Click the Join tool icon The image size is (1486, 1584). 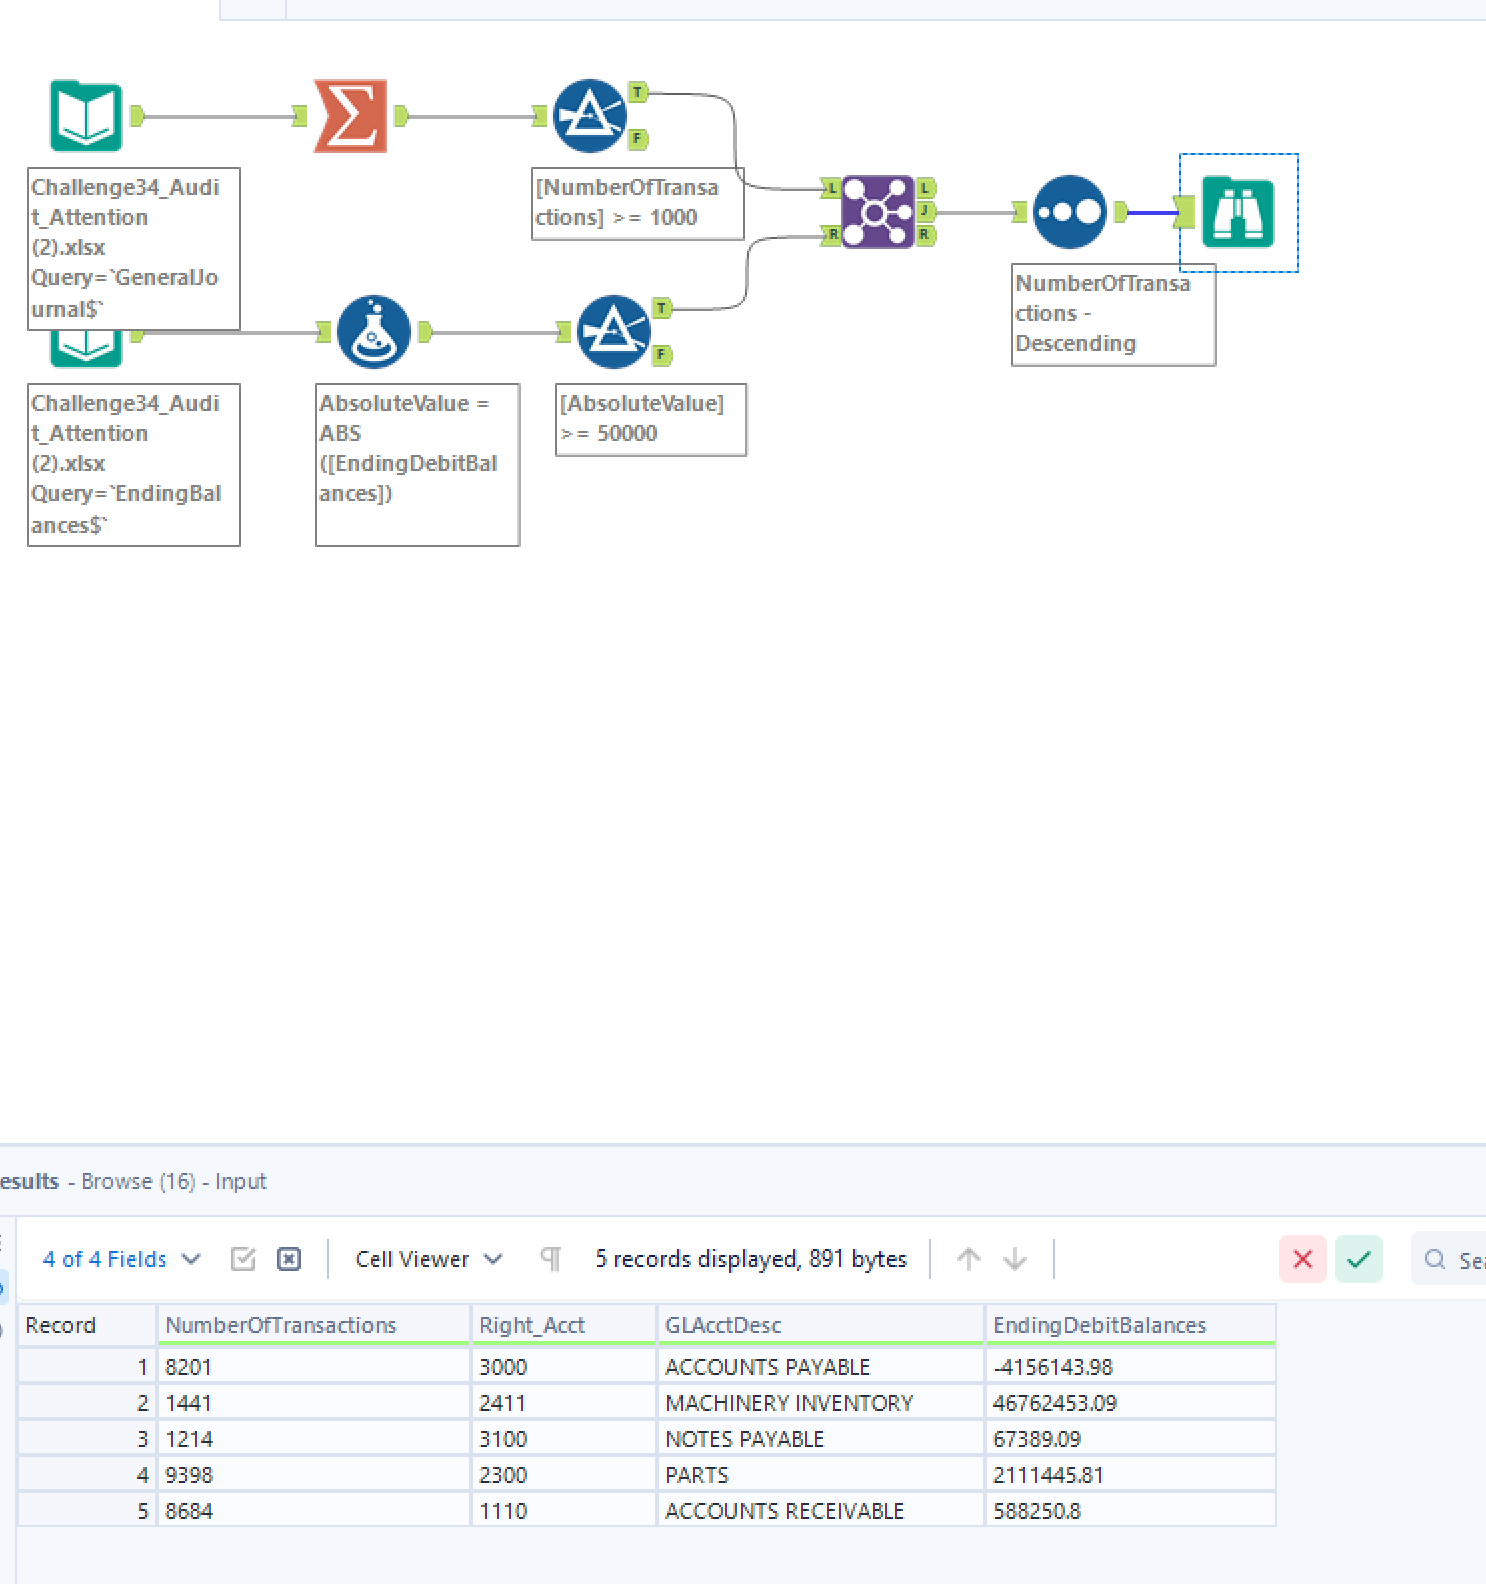click(x=877, y=212)
